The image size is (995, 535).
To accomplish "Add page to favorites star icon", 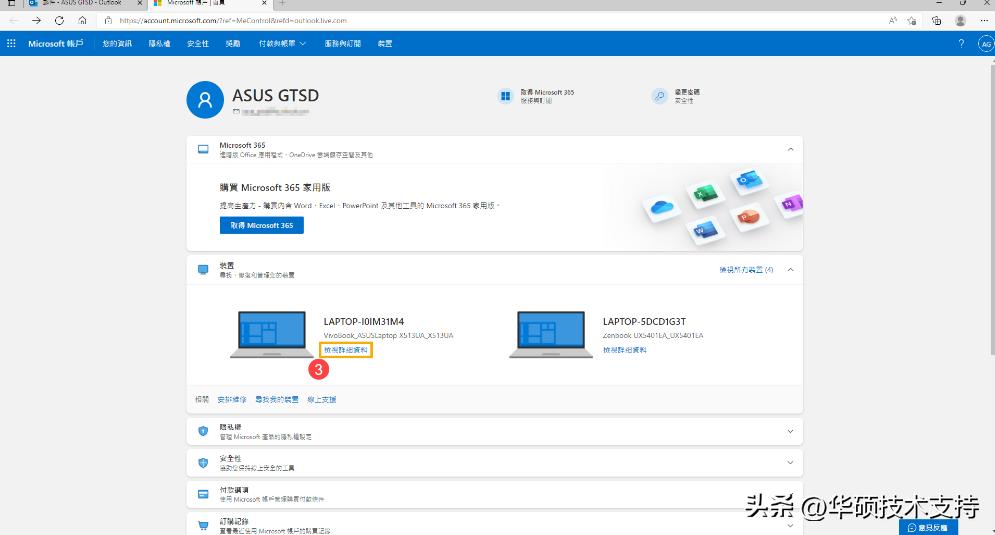I will tap(912, 20).
